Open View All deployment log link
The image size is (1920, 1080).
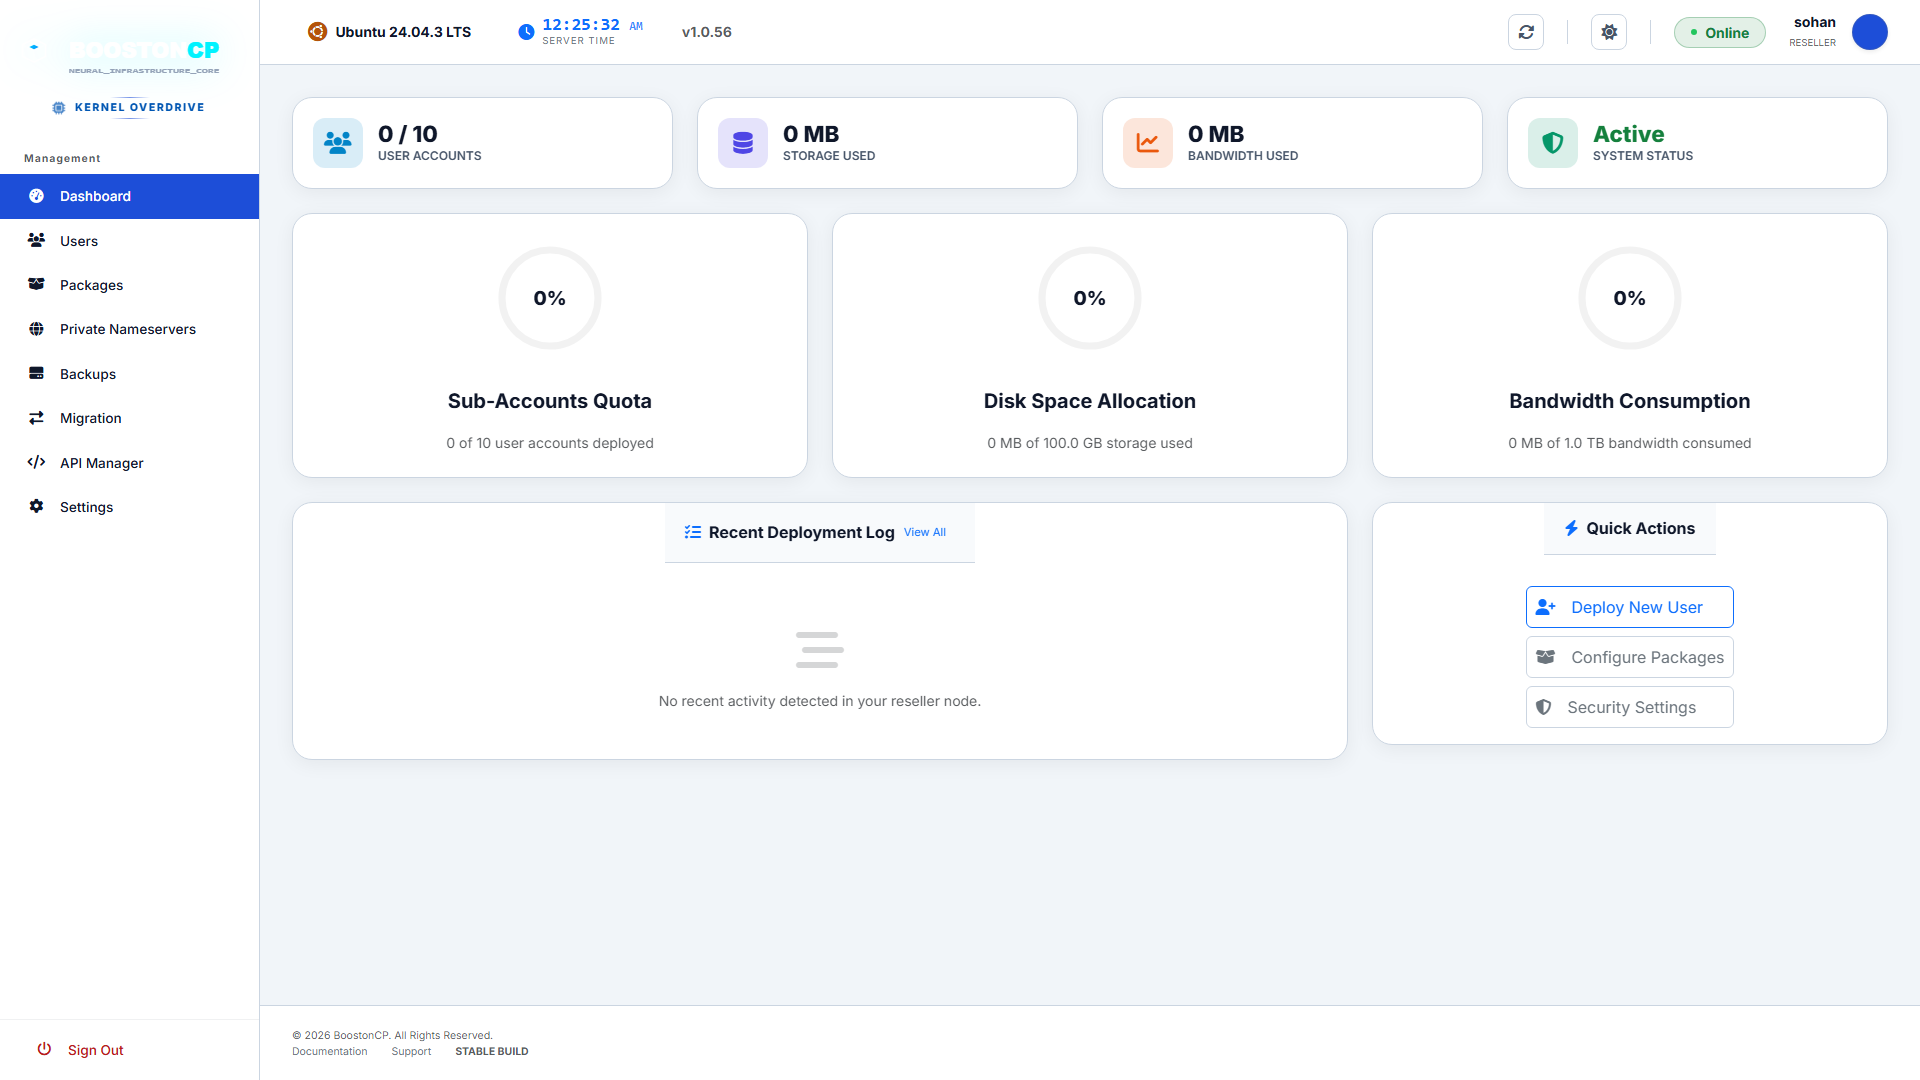925,532
